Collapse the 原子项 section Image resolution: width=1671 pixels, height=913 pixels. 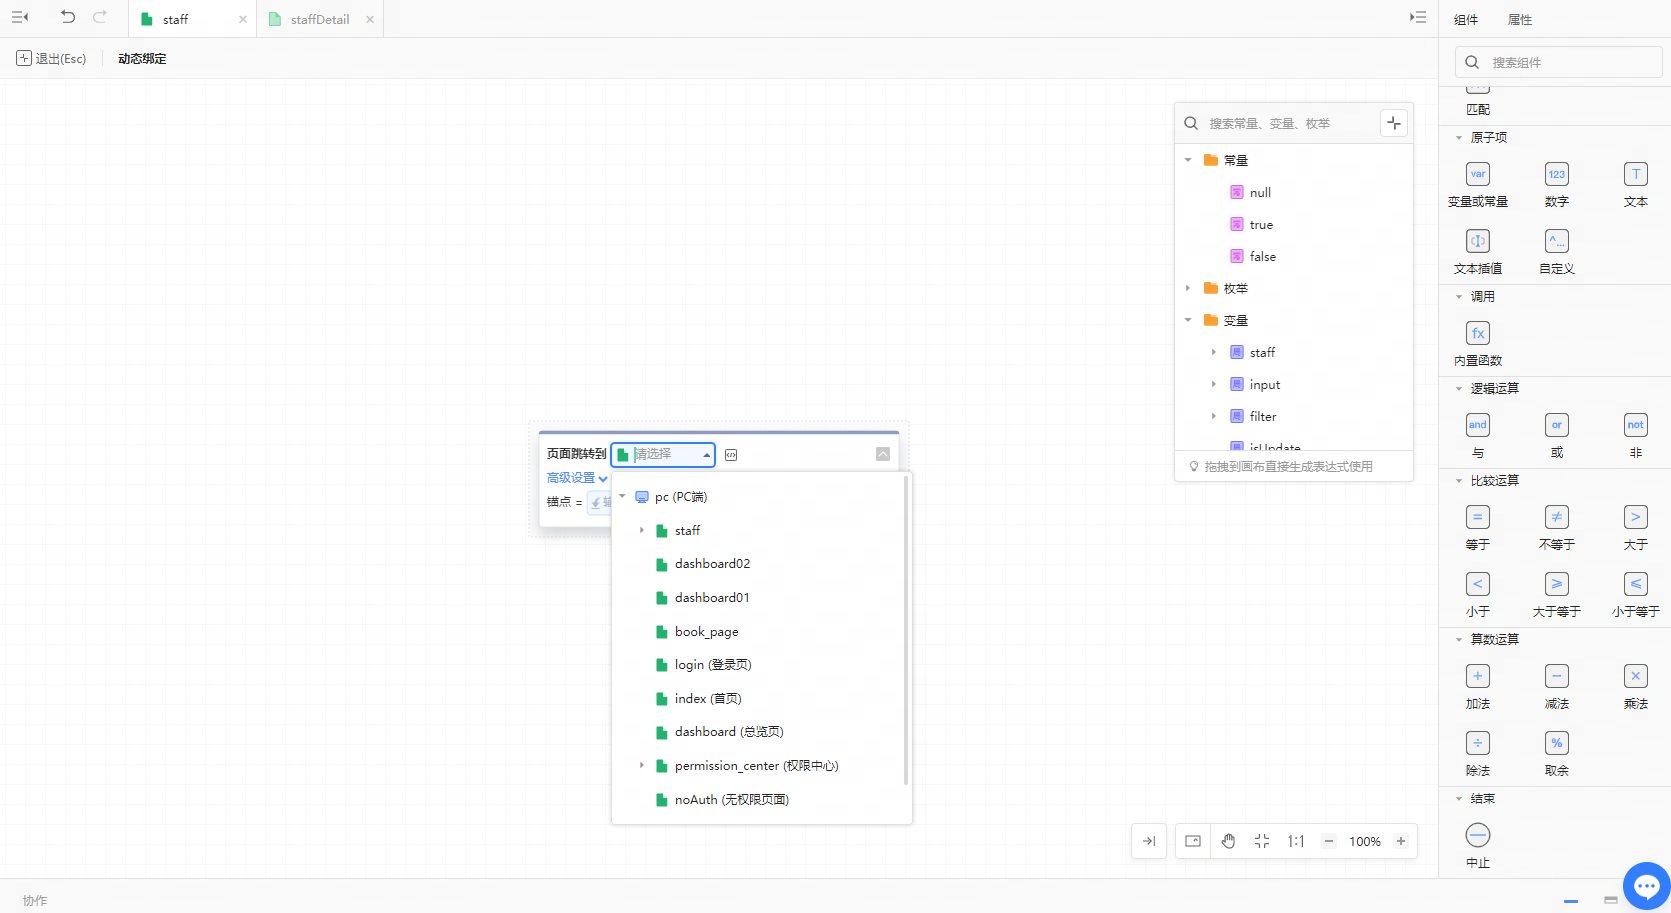(1459, 138)
